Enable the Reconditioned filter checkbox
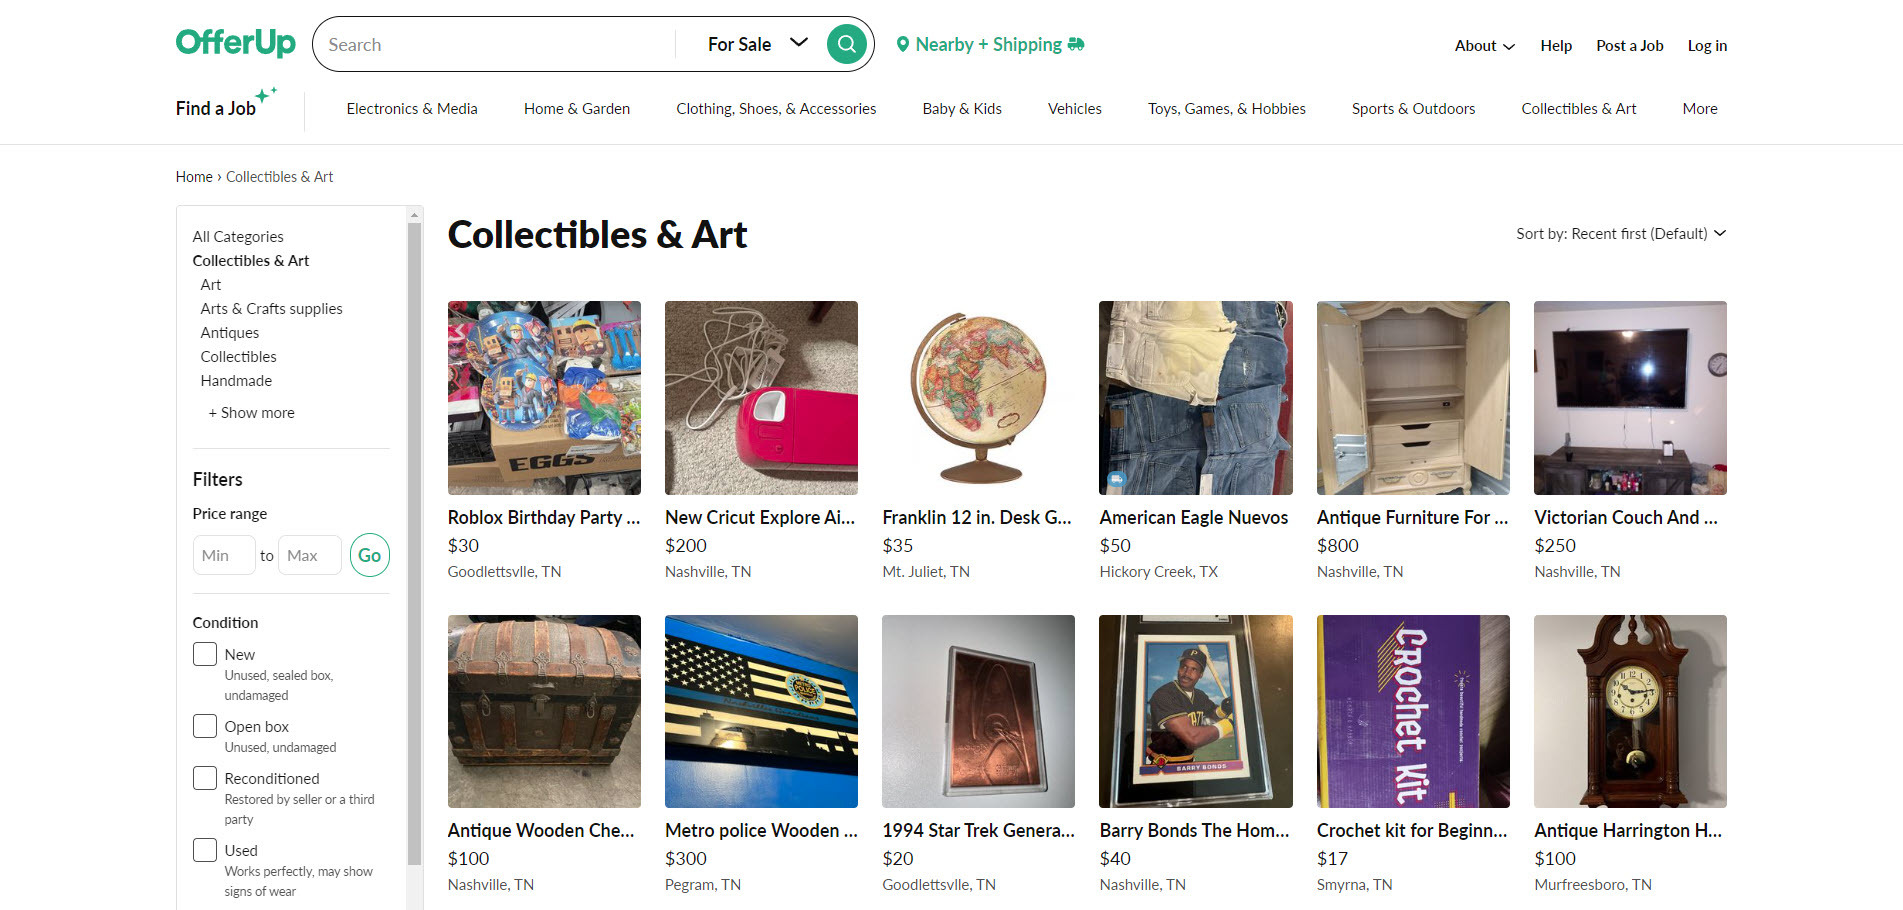Screen dimensions: 1903x910 [204, 777]
